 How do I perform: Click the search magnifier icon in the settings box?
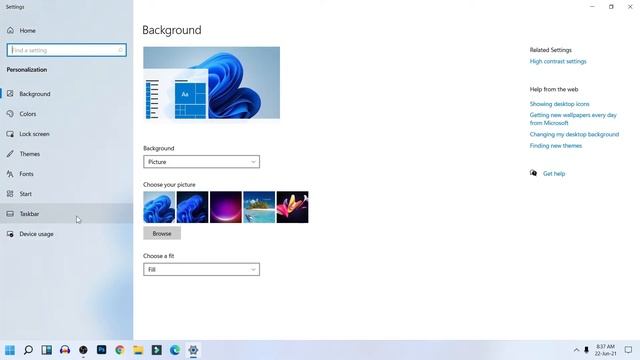[120, 50]
